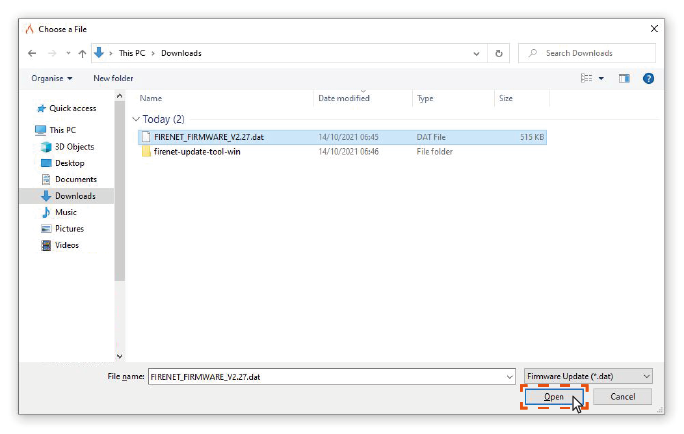Click the sidebar scroll up arrow

point(120,96)
